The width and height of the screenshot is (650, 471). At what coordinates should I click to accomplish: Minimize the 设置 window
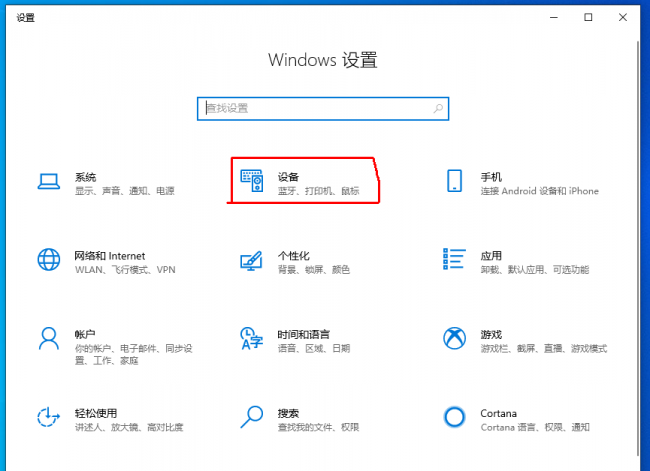[x=554, y=17]
